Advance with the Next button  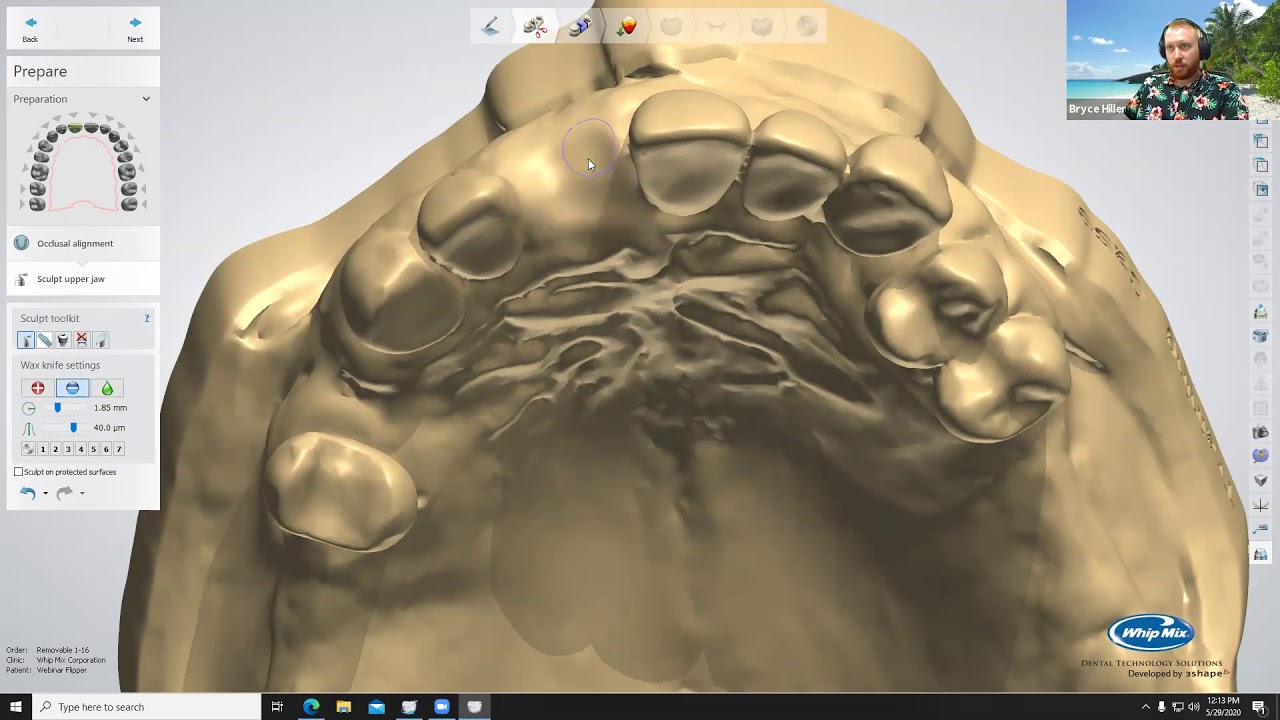pyautogui.click(x=135, y=29)
